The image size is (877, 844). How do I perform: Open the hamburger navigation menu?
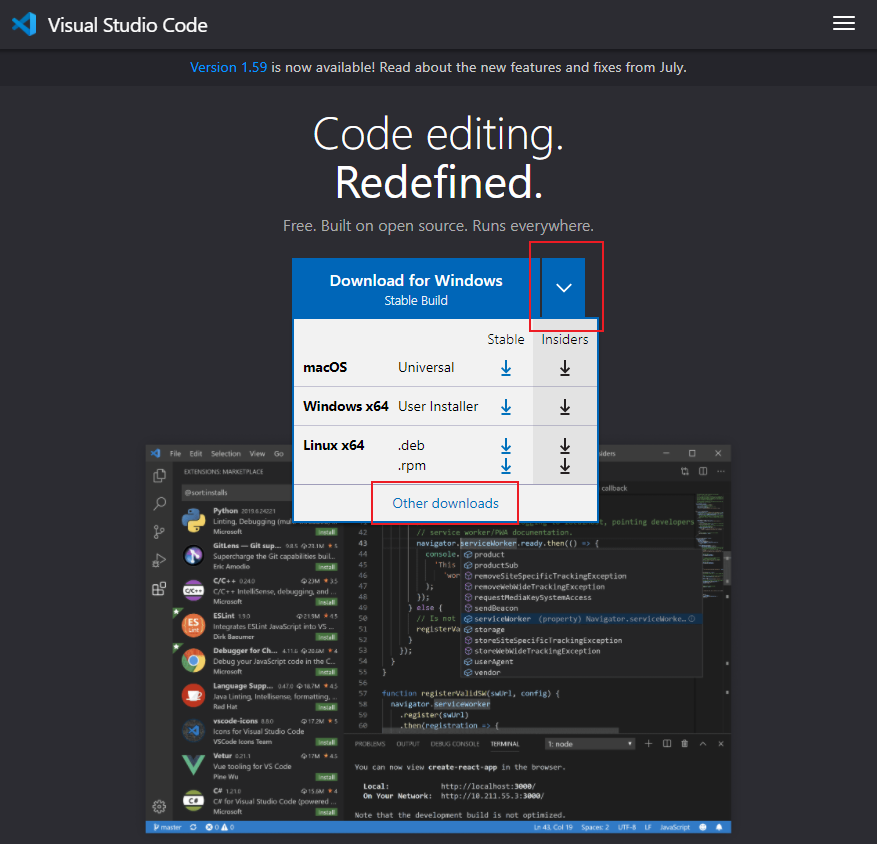click(843, 23)
